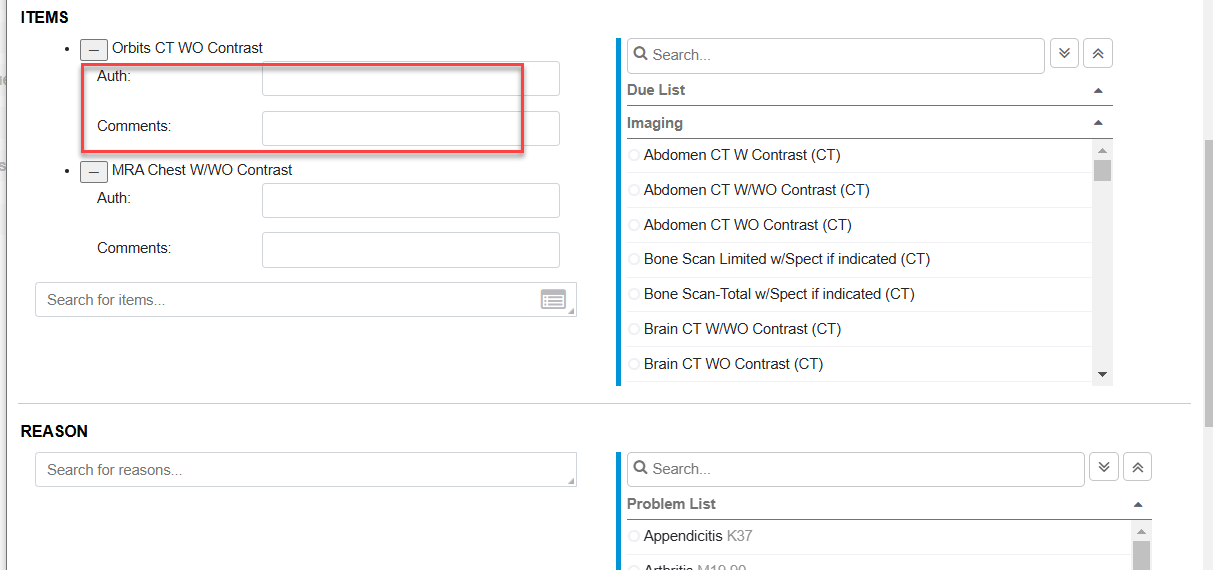Click the Imaging list scrollbar thumb
1213x570 pixels.
(1102, 170)
